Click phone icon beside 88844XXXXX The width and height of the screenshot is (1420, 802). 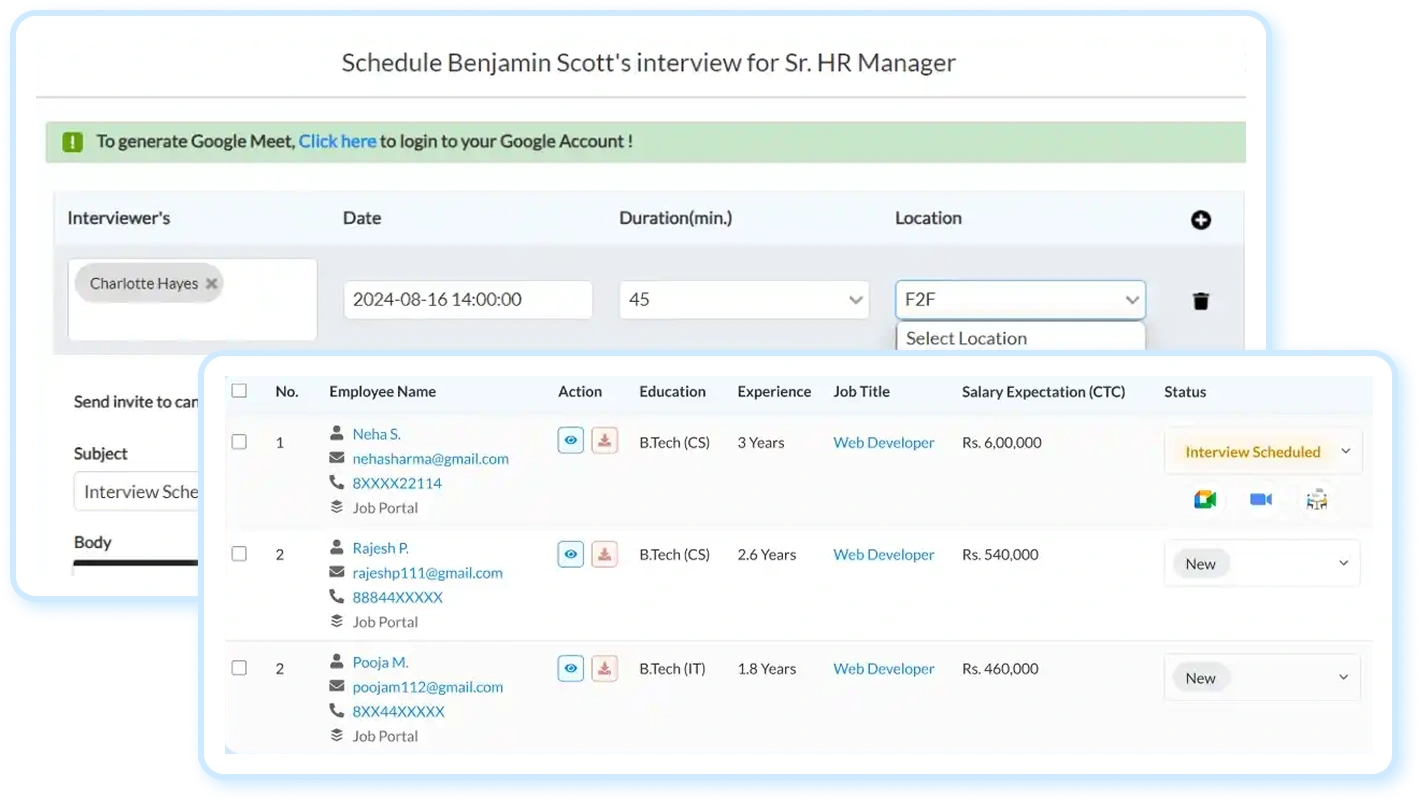337,596
